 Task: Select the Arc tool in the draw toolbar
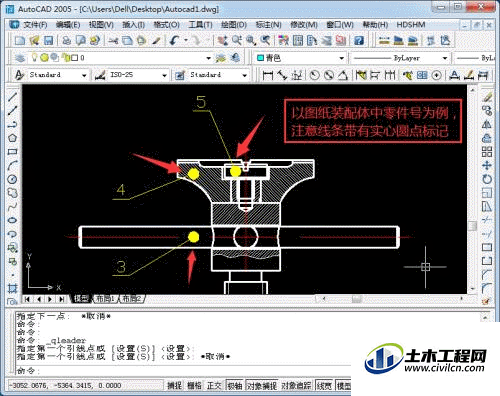12,165
